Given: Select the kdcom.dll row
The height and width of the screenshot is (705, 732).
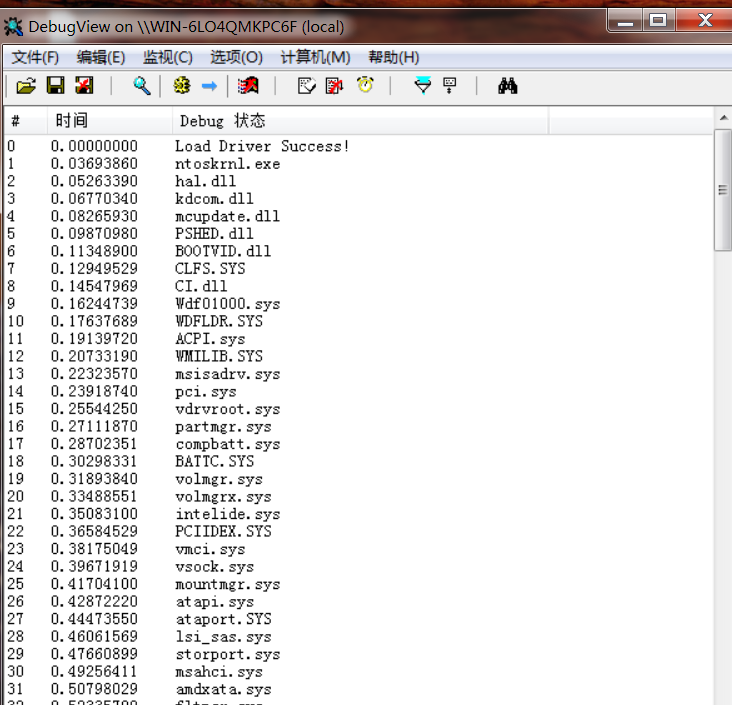Looking at the screenshot, I should [x=359, y=199].
